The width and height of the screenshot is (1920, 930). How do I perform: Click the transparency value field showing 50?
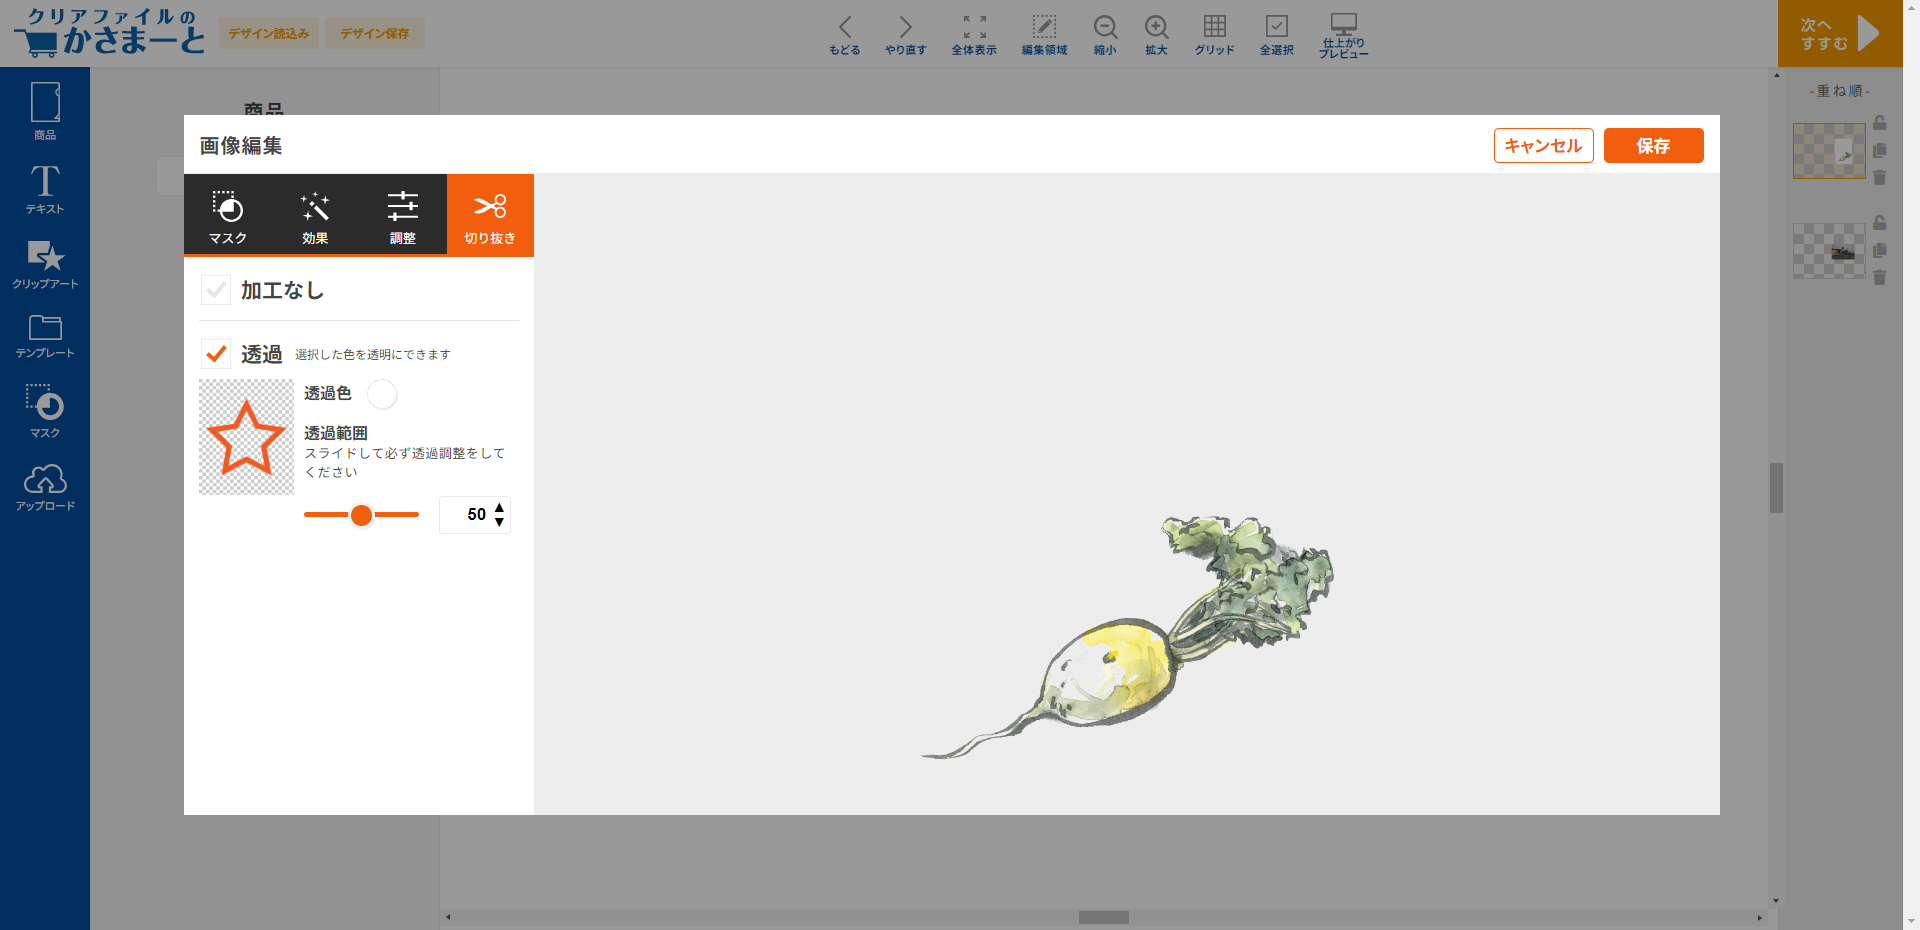pos(468,515)
